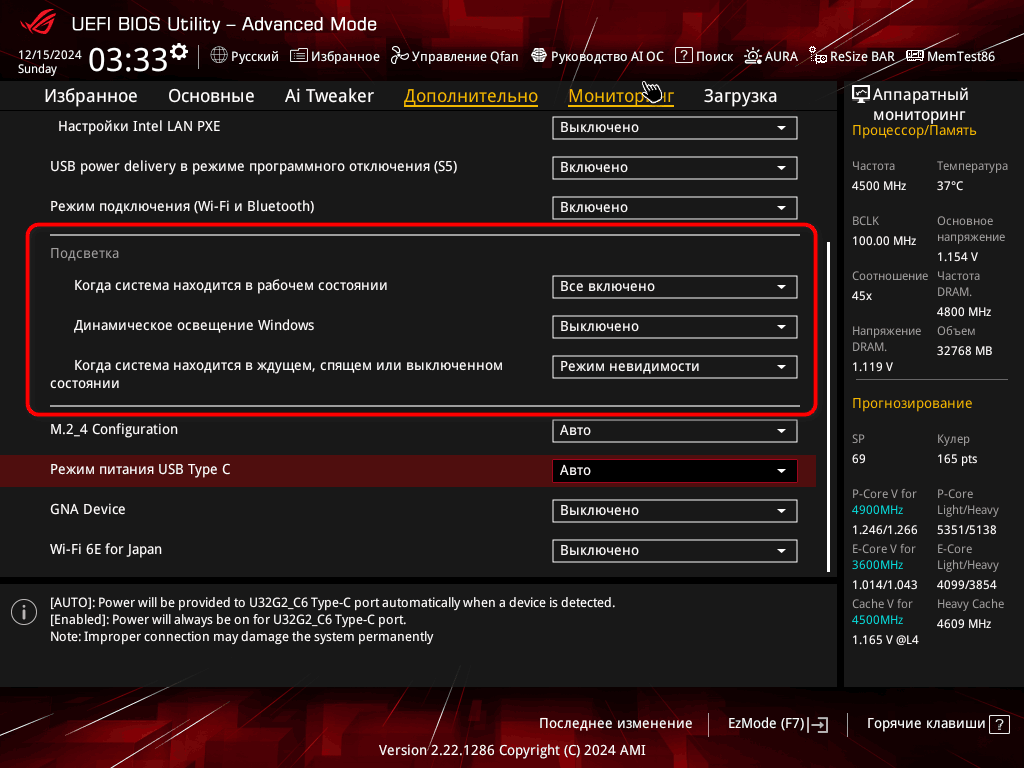
Task: Click the info icon in help panel
Action: click(24, 612)
